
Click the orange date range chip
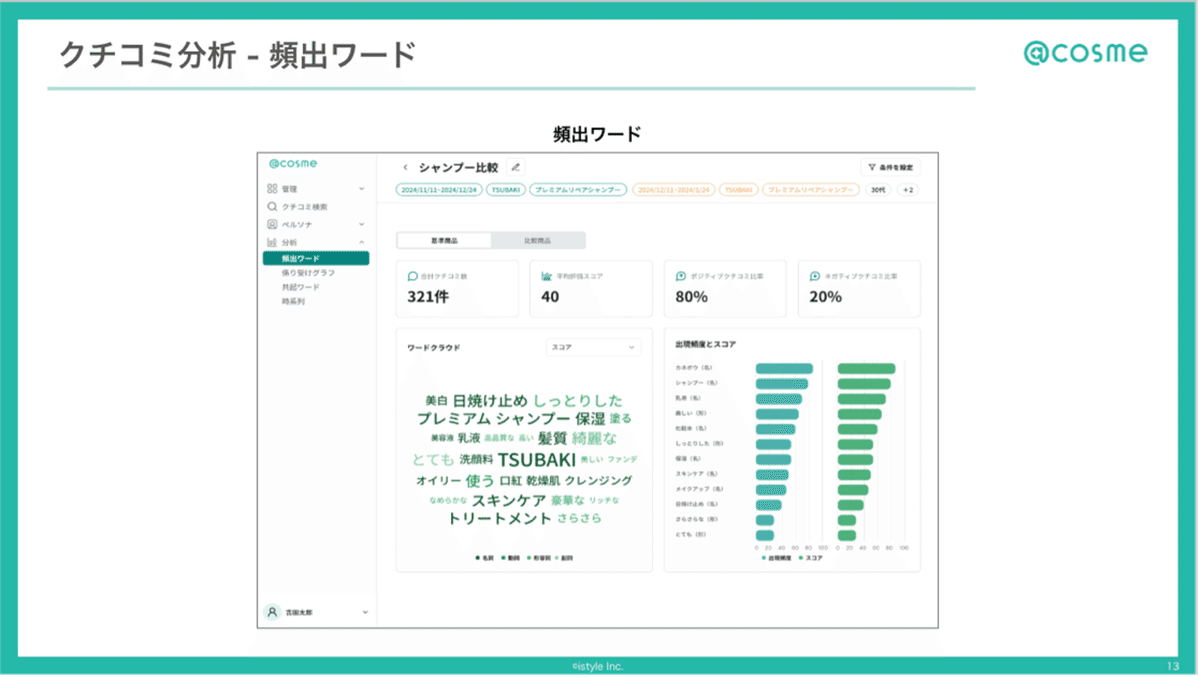coord(673,189)
